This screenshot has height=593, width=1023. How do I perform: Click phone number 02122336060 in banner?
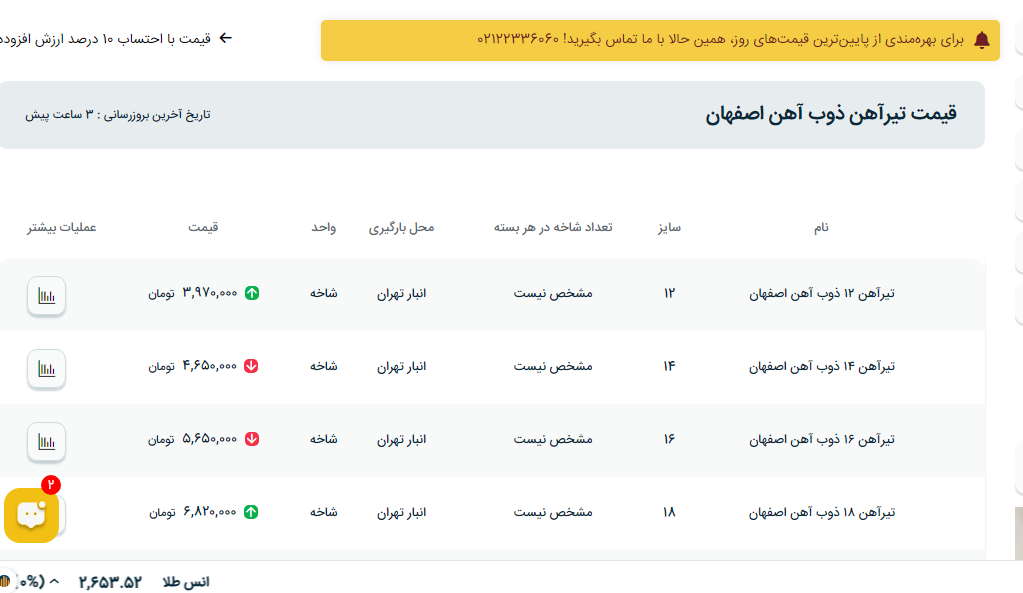pyautogui.click(x=517, y=40)
